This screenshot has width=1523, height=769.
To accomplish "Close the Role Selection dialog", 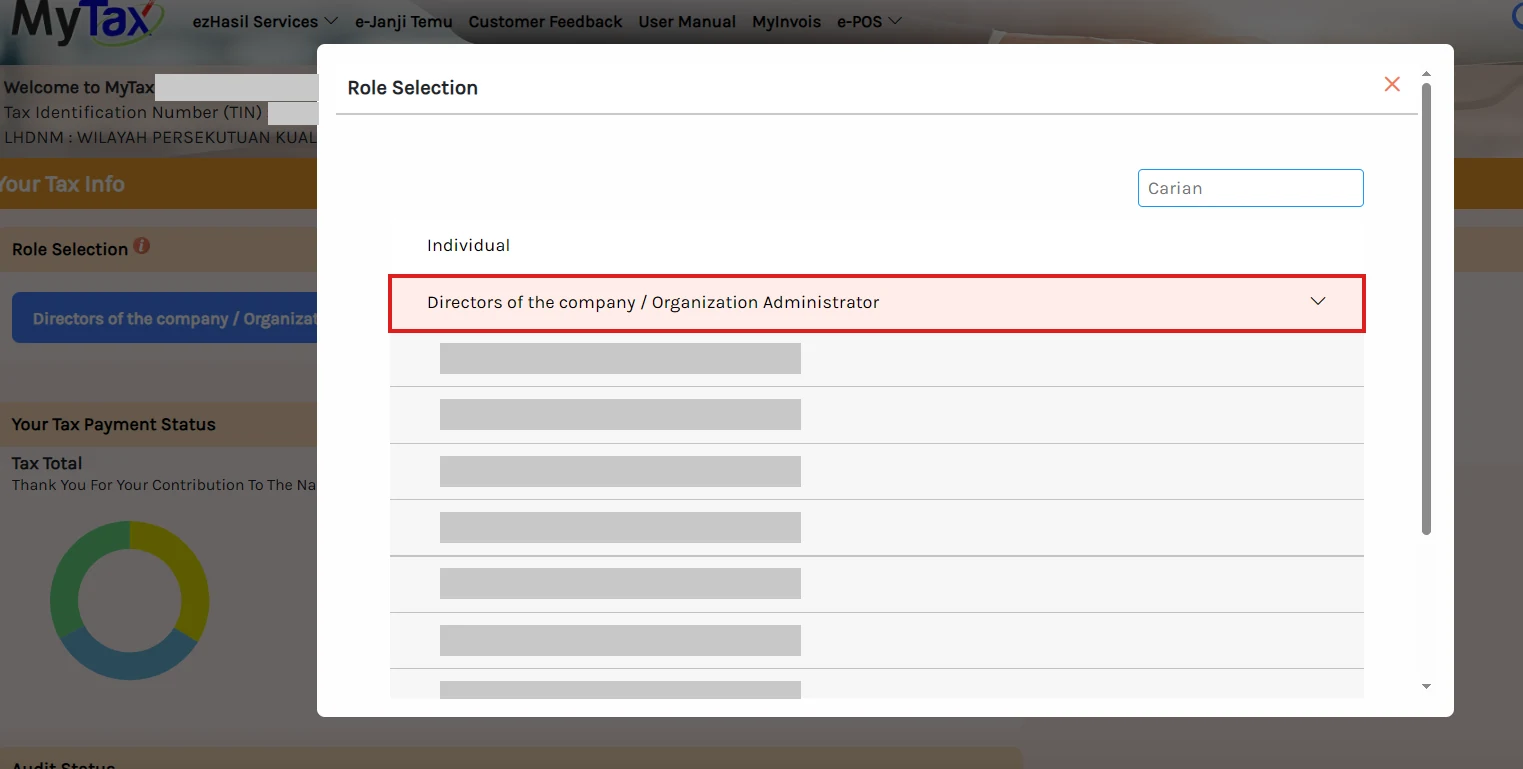I will 1392,85.
